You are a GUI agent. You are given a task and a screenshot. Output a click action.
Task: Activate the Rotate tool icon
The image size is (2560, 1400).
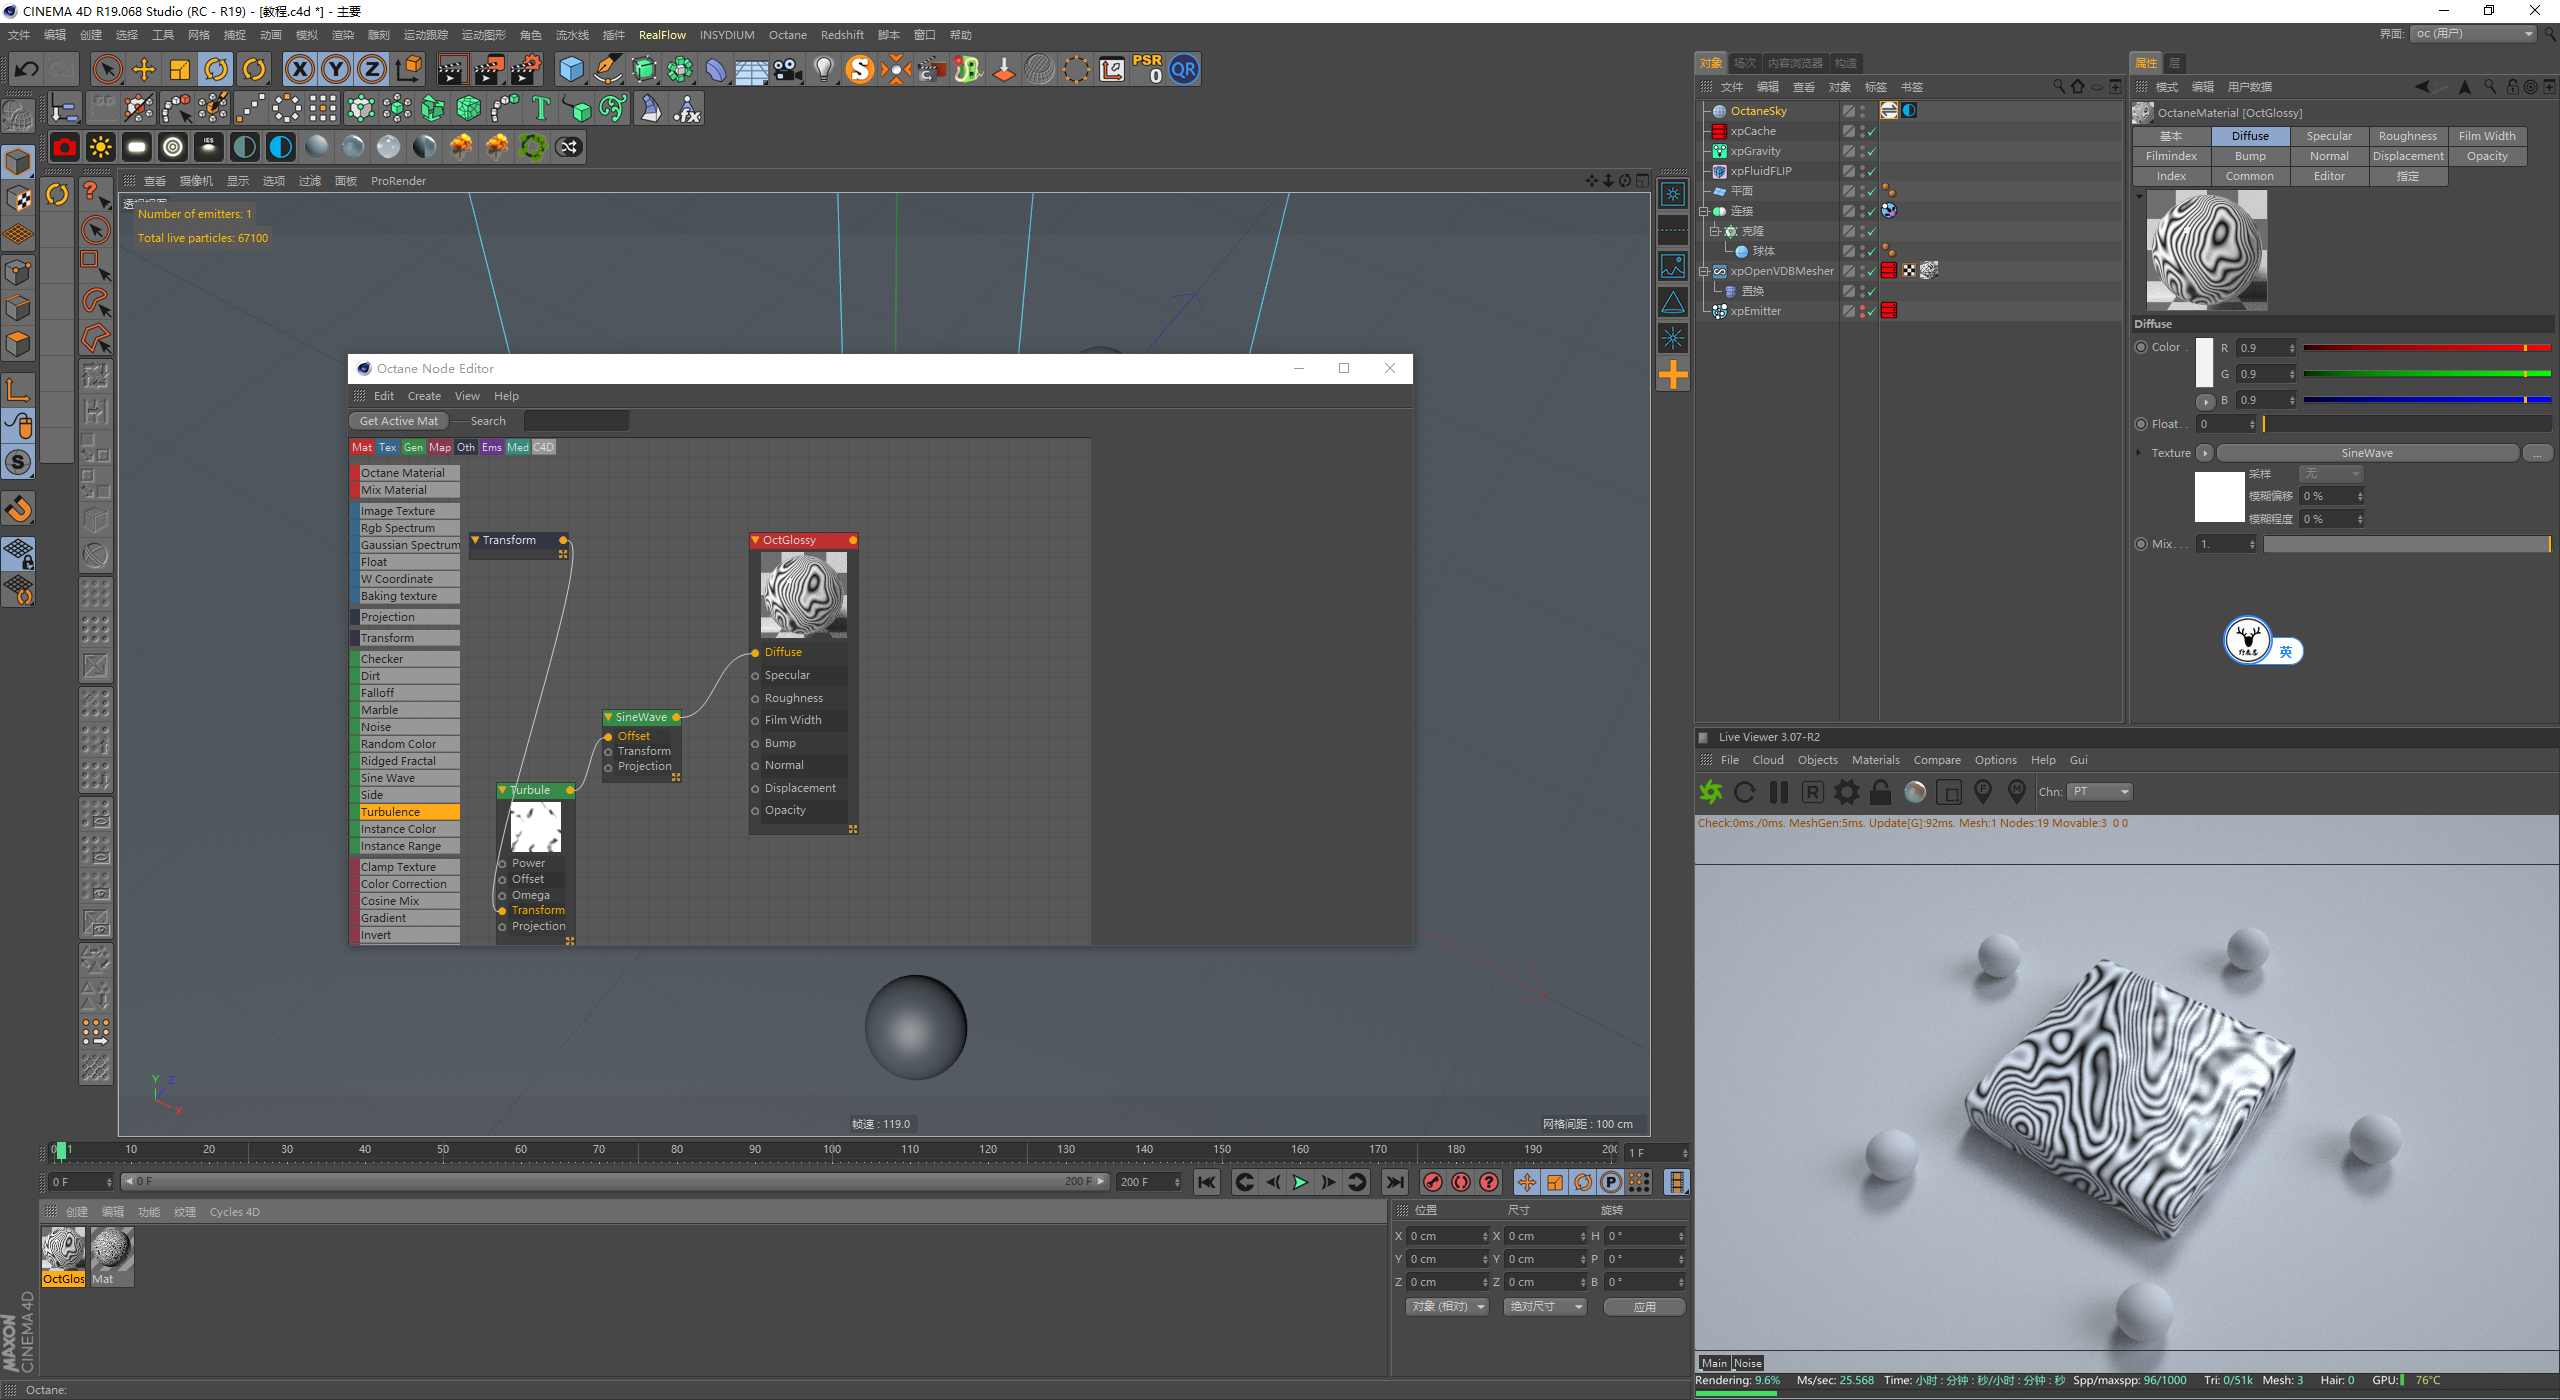[x=216, y=69]
